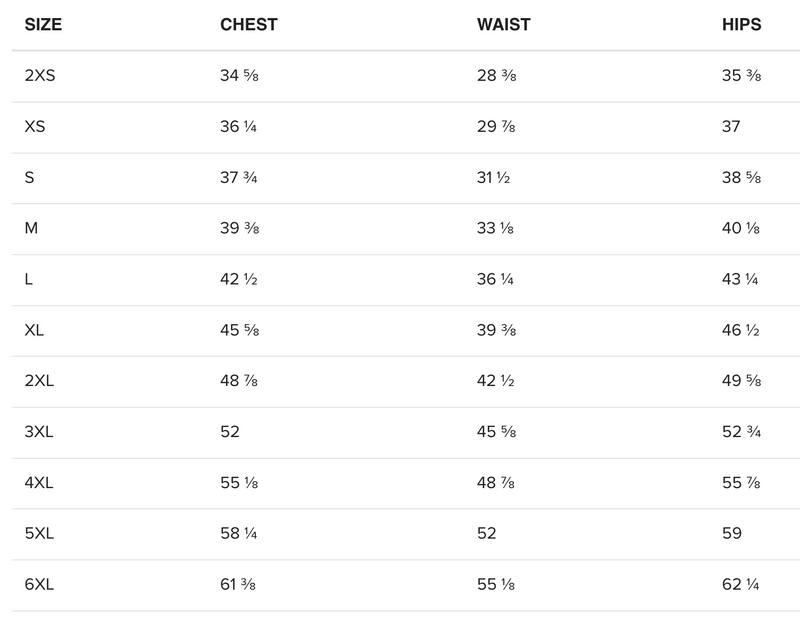800x637 pixels.
Task: Click the CHEST column header
Action: tap(248, 25)
